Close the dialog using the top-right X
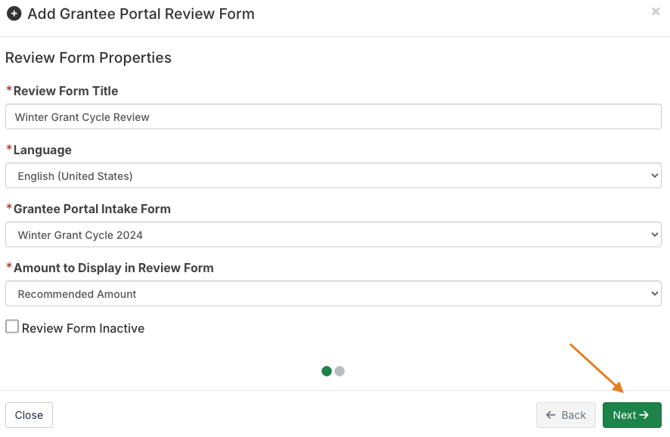Image resolution: width=670 pixels, height=437 pixels. tap(656, 12)
